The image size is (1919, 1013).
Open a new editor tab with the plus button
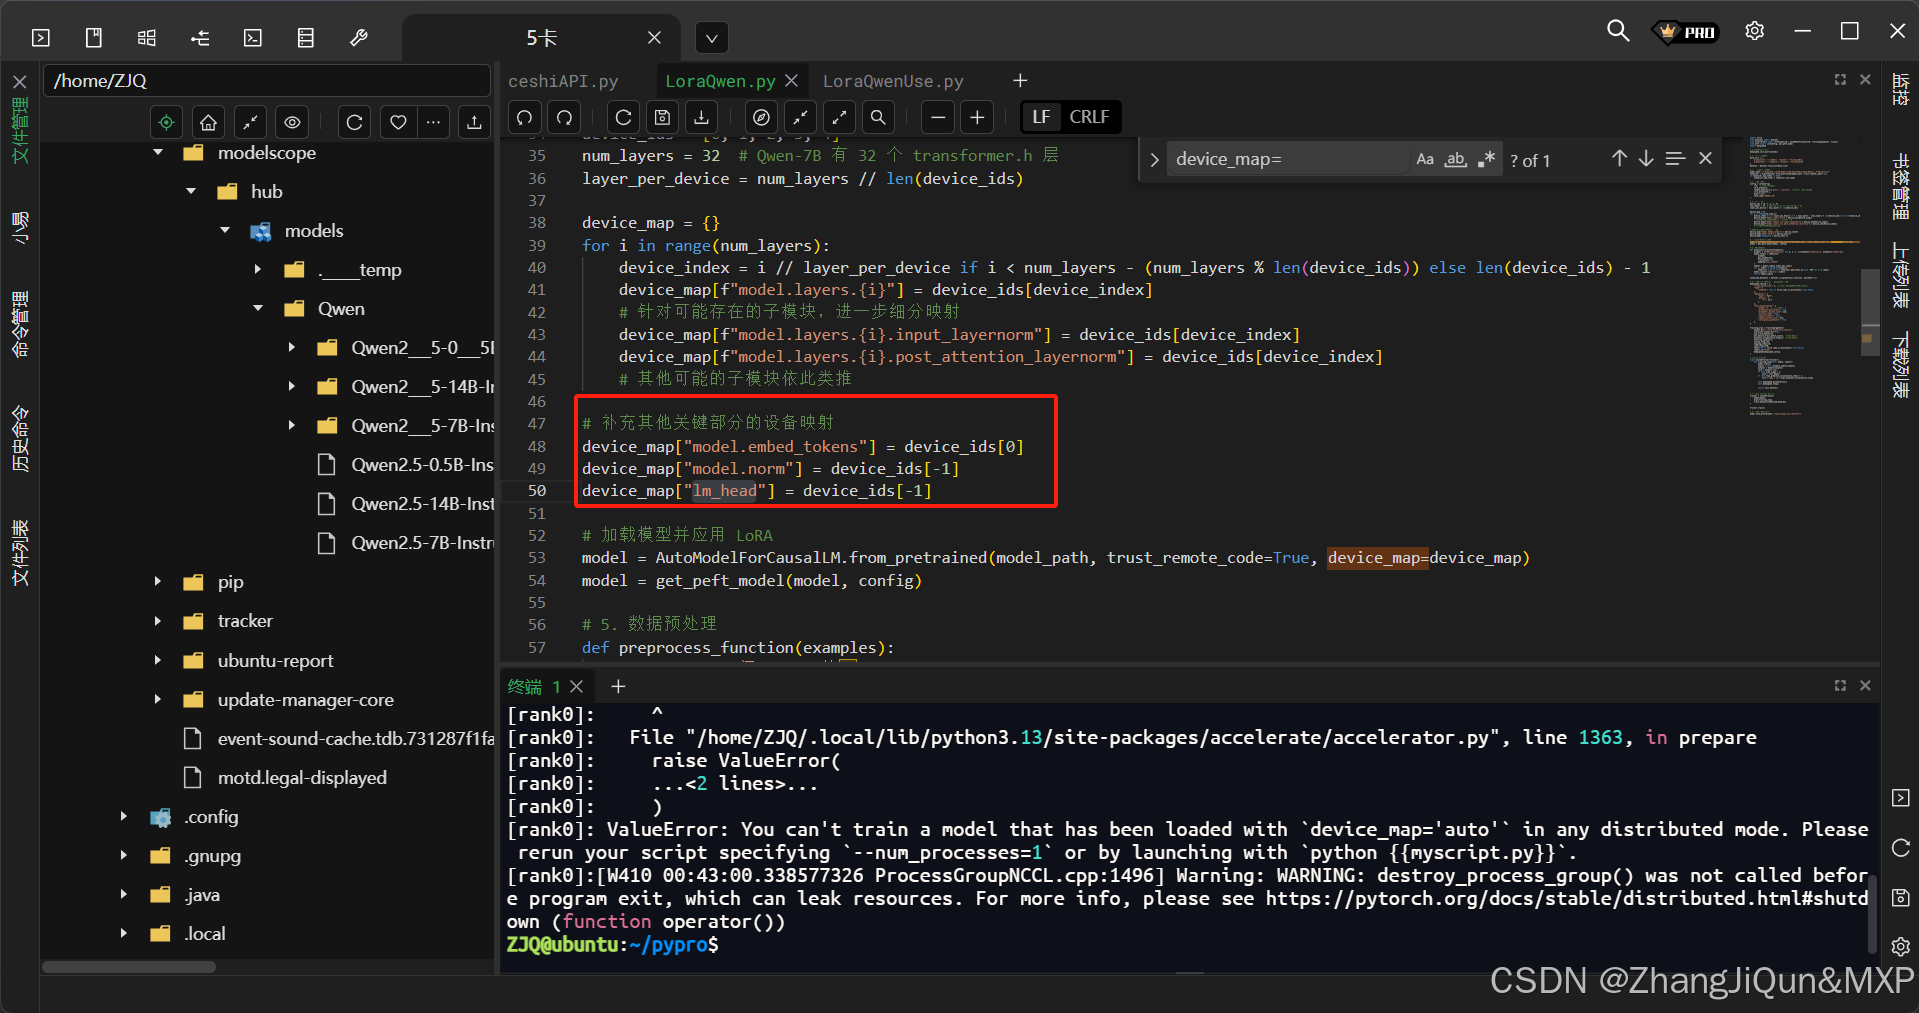(1020, 80)
